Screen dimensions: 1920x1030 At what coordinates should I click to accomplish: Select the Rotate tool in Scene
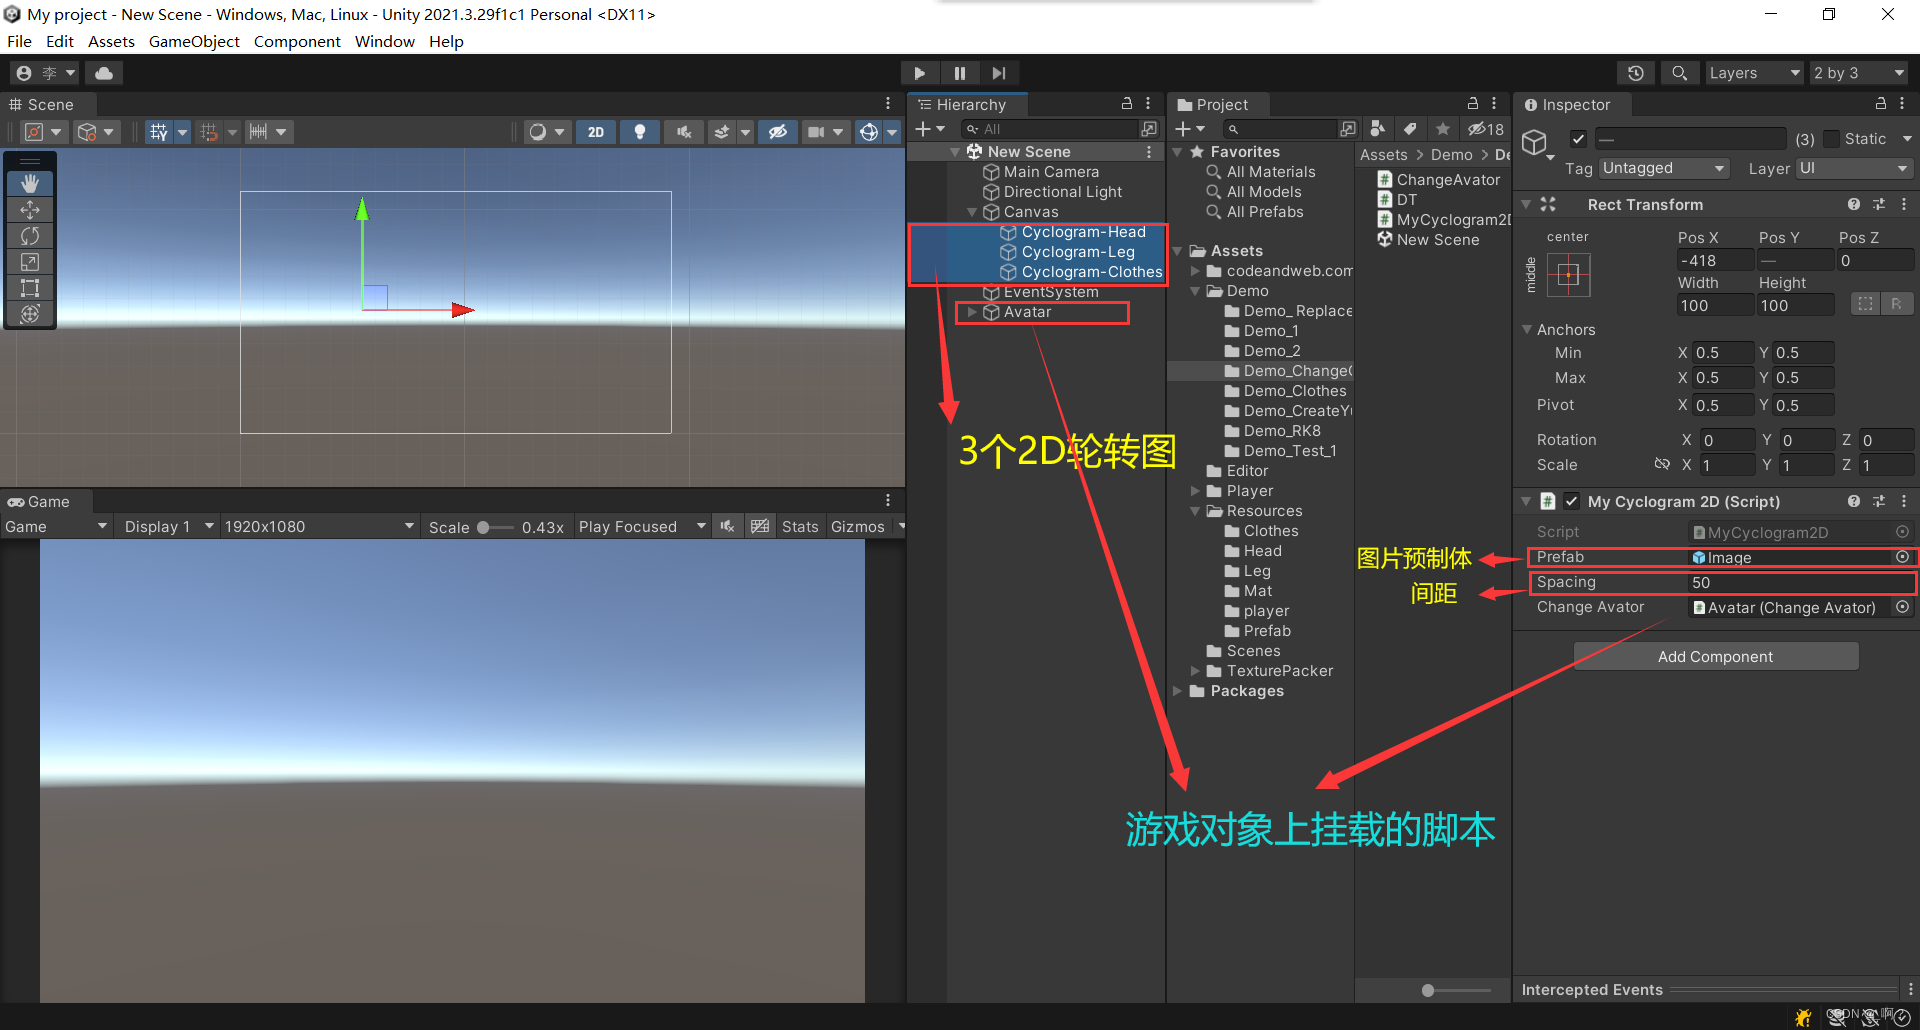[30, 236]
